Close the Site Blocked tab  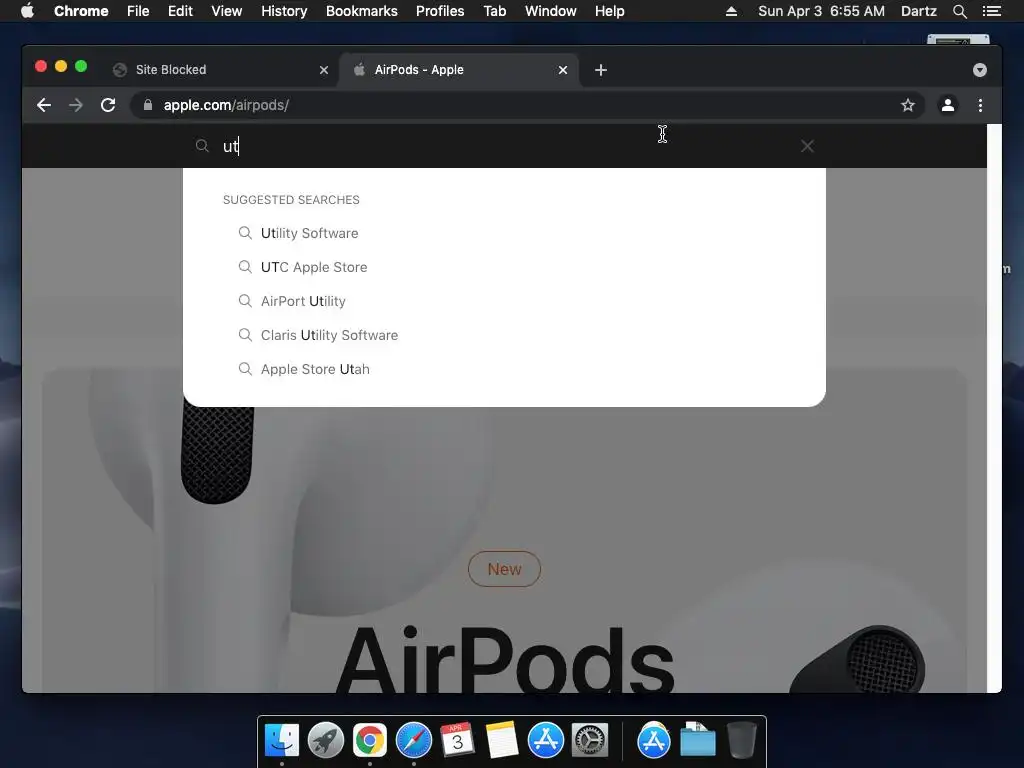324,70
